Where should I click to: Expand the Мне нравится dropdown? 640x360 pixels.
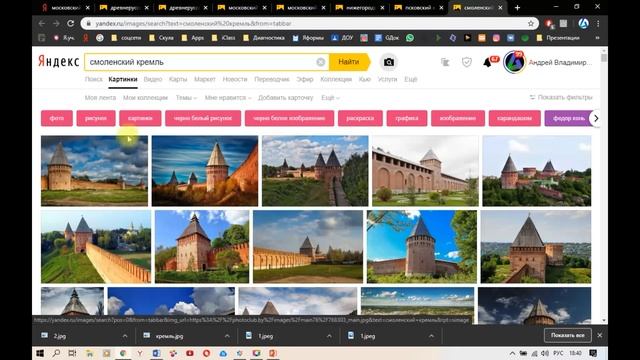point(228,98)
